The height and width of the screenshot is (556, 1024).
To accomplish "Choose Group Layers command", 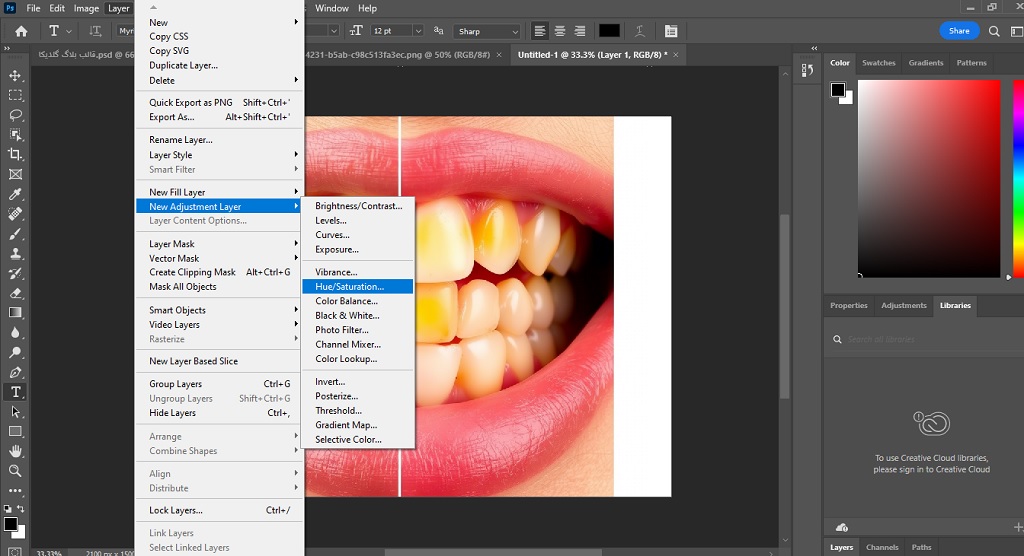I will [219, 384].
